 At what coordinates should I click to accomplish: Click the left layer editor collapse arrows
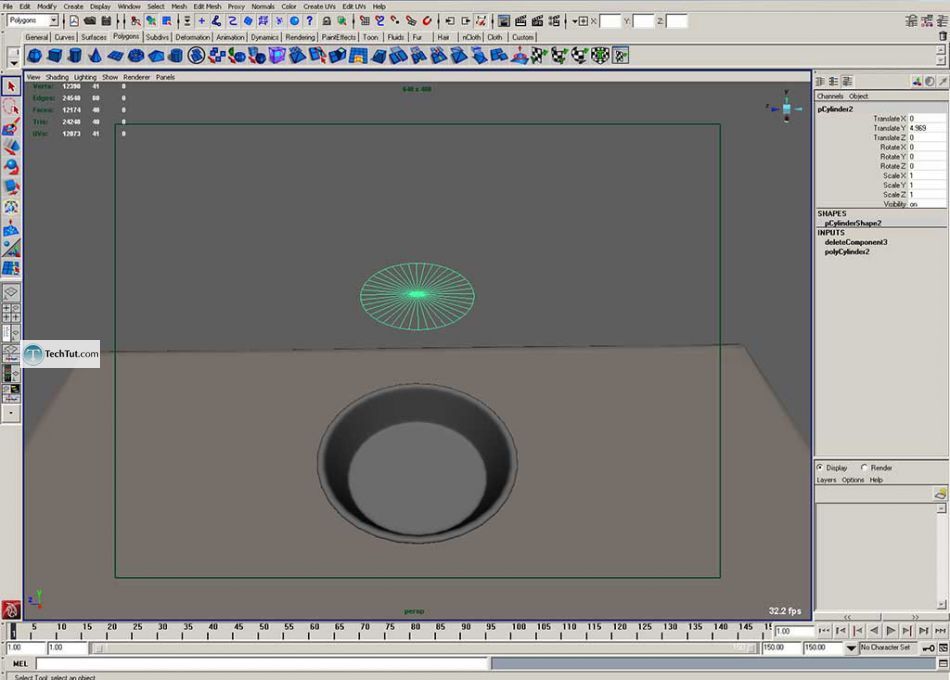tap(848, 617)
